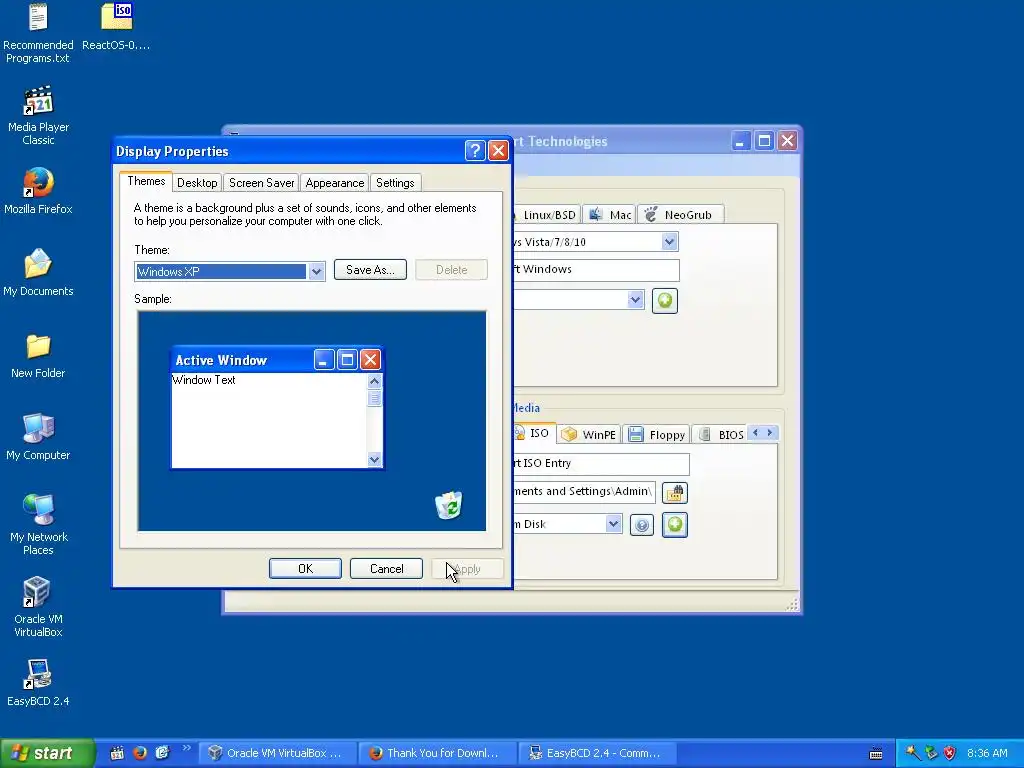Click left arrow of EasyBCD tab scroller
1024x768 pixels.
pyautogui.click(x=756, y=432)
